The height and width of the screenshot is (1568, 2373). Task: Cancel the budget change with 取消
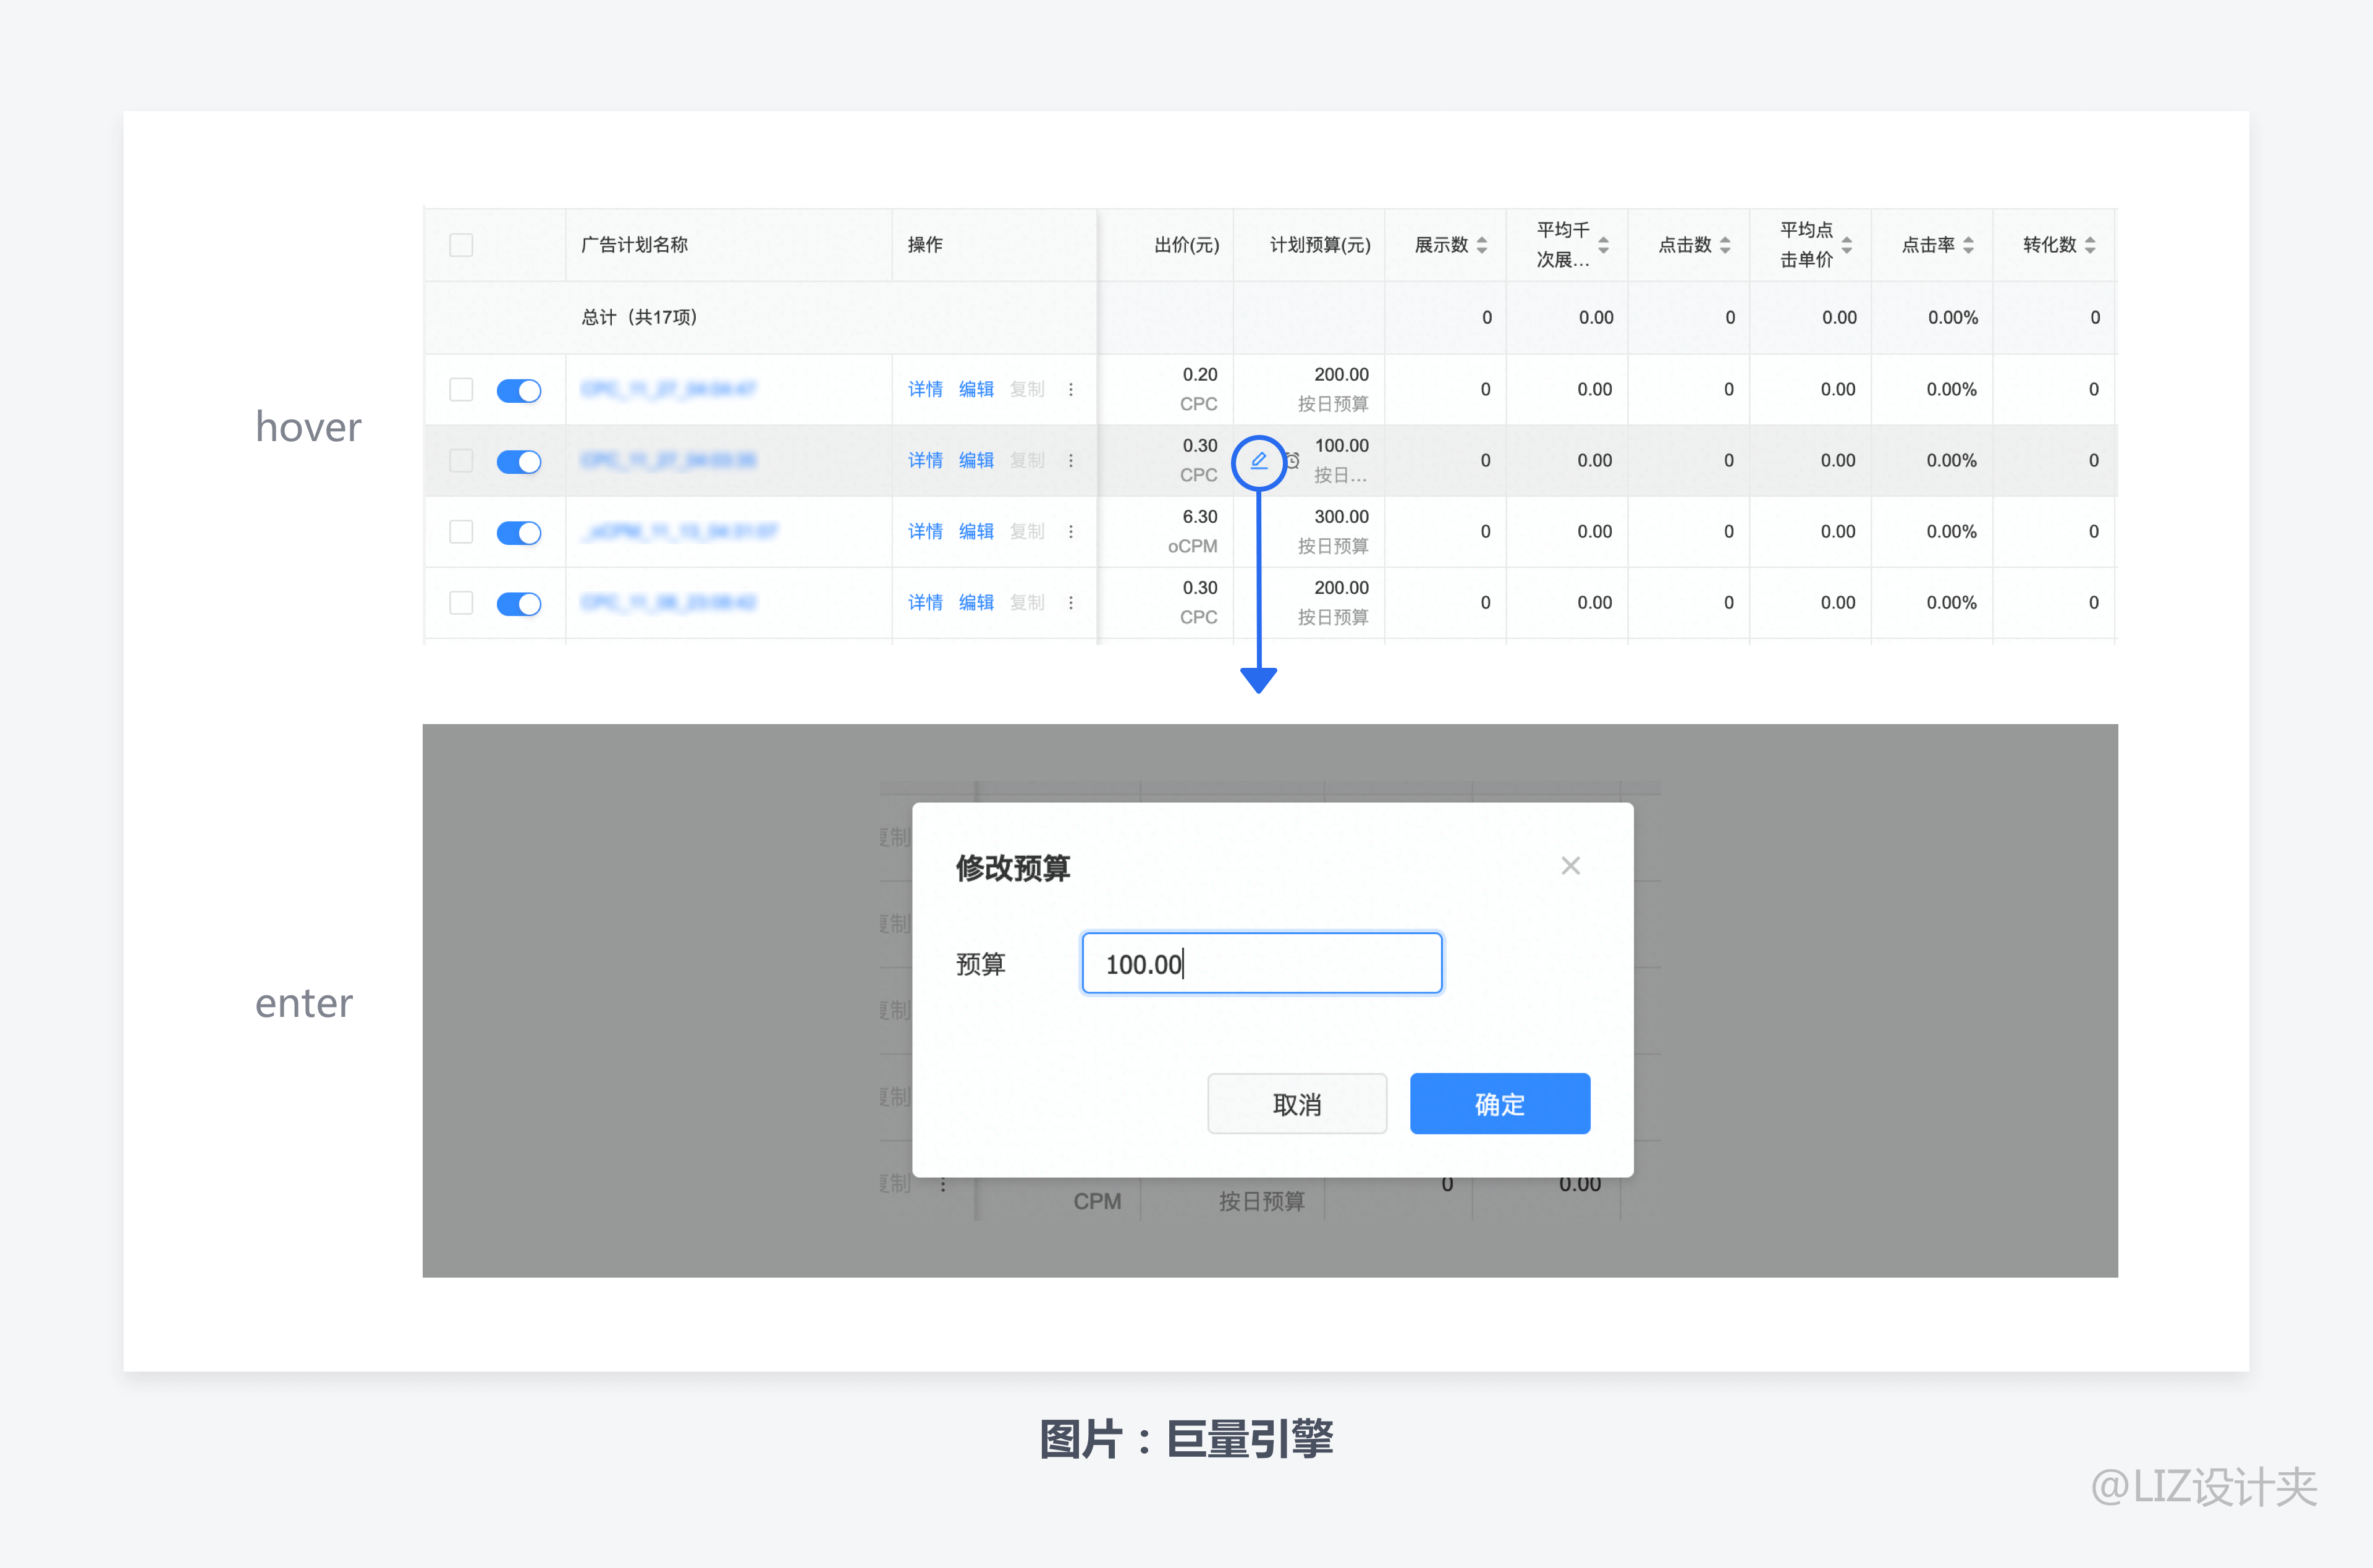tap(1297, 1104)
